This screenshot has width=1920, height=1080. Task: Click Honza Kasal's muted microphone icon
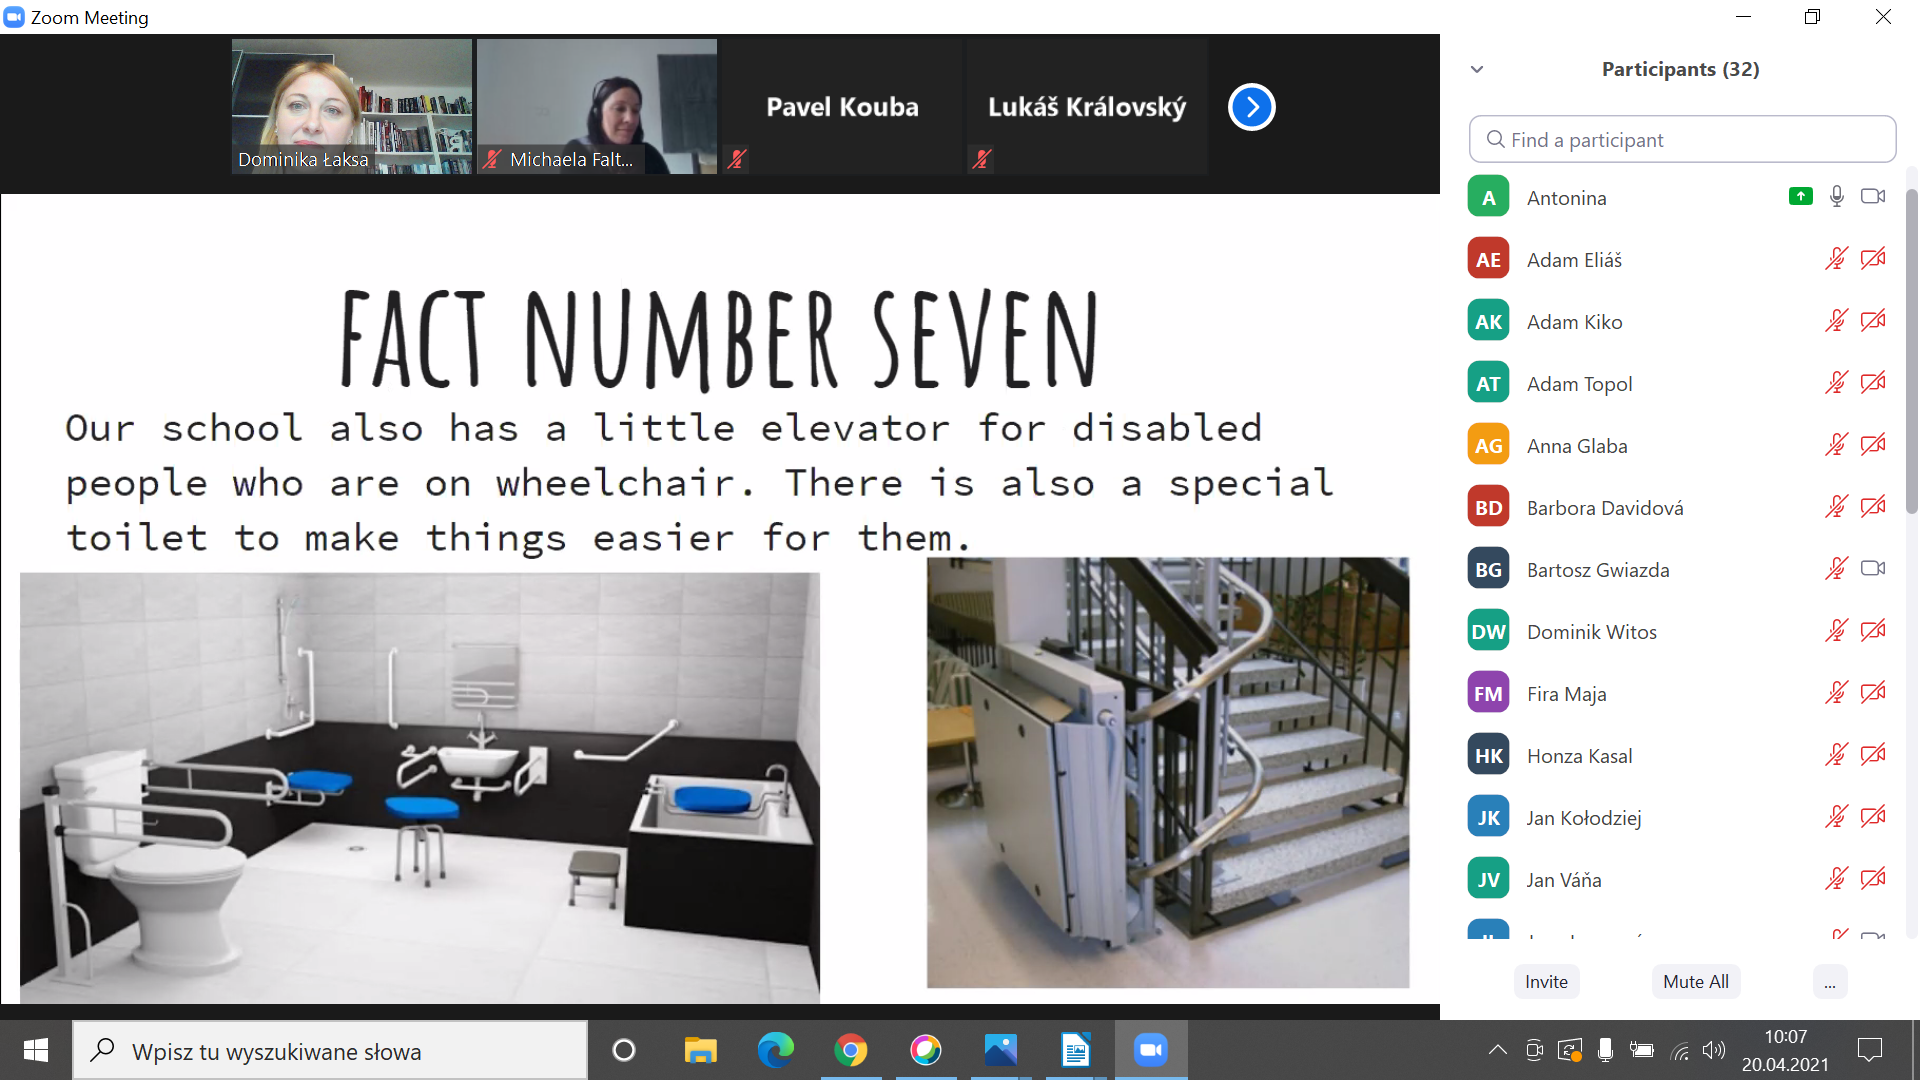pyautogui.click(x=1837, y=755)
